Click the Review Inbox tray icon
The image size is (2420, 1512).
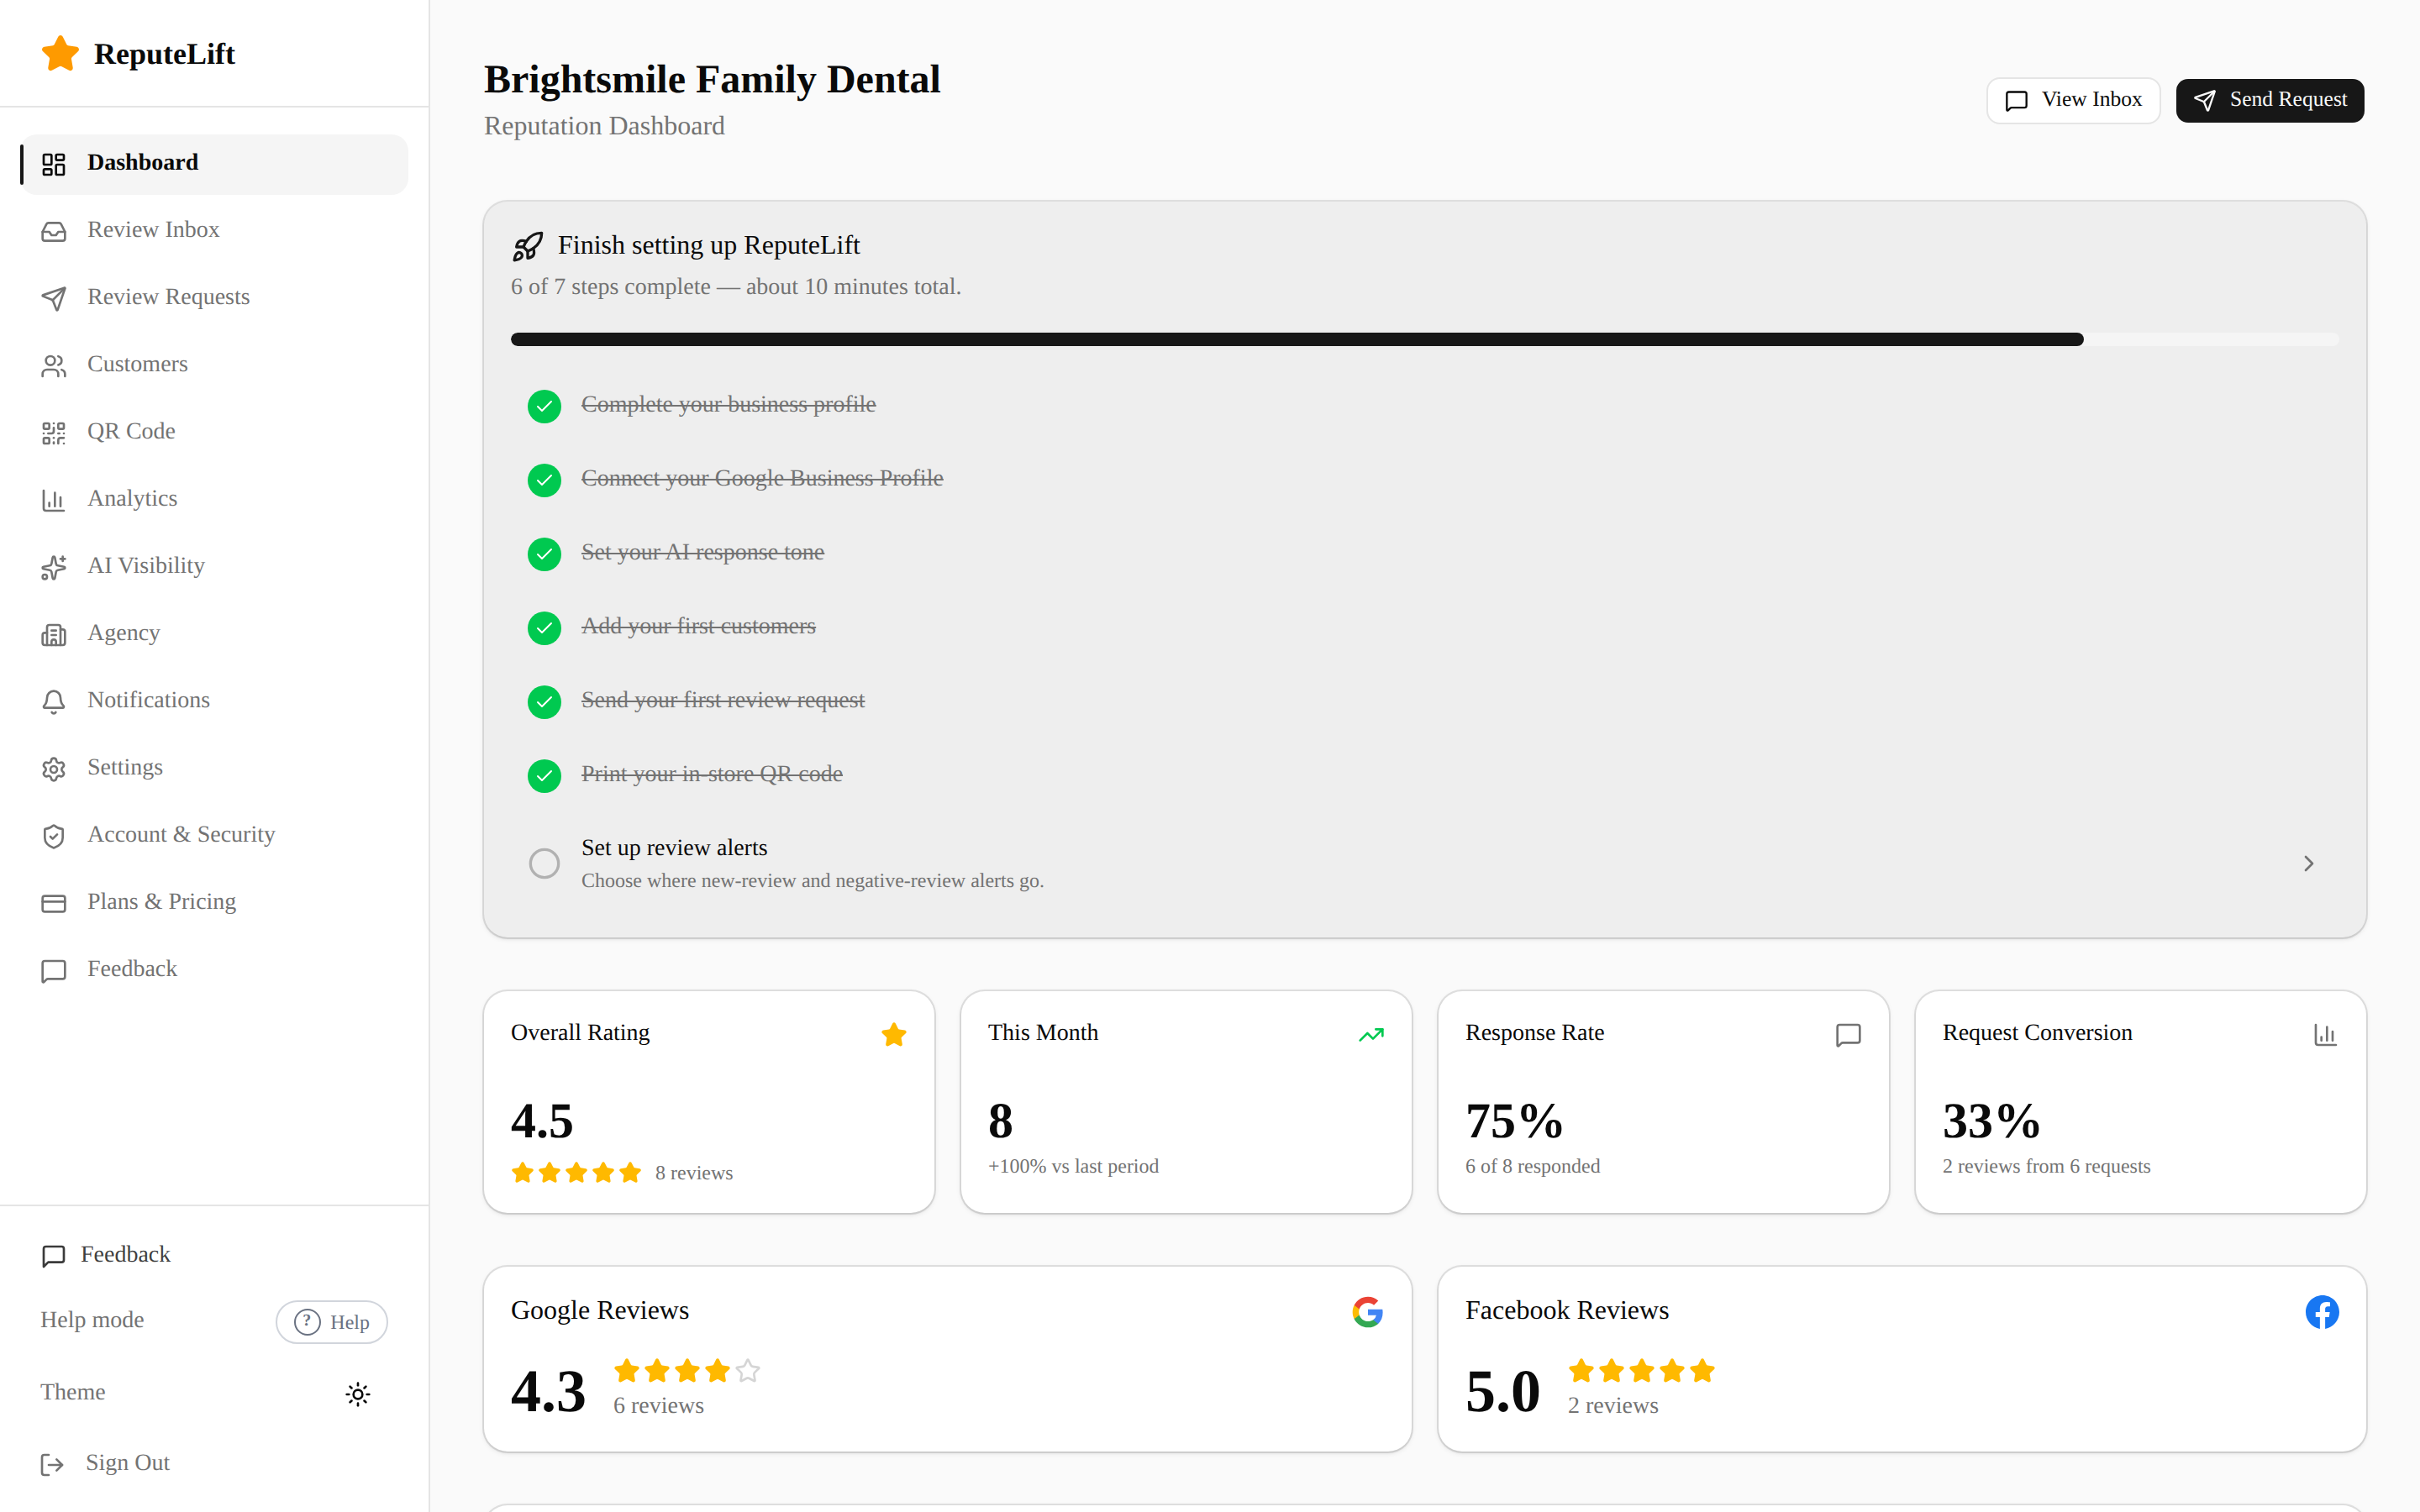click(x=54, y=231)
